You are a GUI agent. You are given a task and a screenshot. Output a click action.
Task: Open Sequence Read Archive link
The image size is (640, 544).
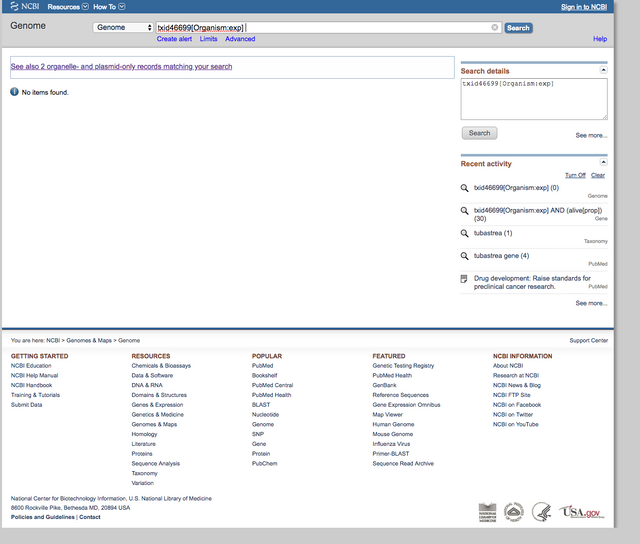pos(403,464)
